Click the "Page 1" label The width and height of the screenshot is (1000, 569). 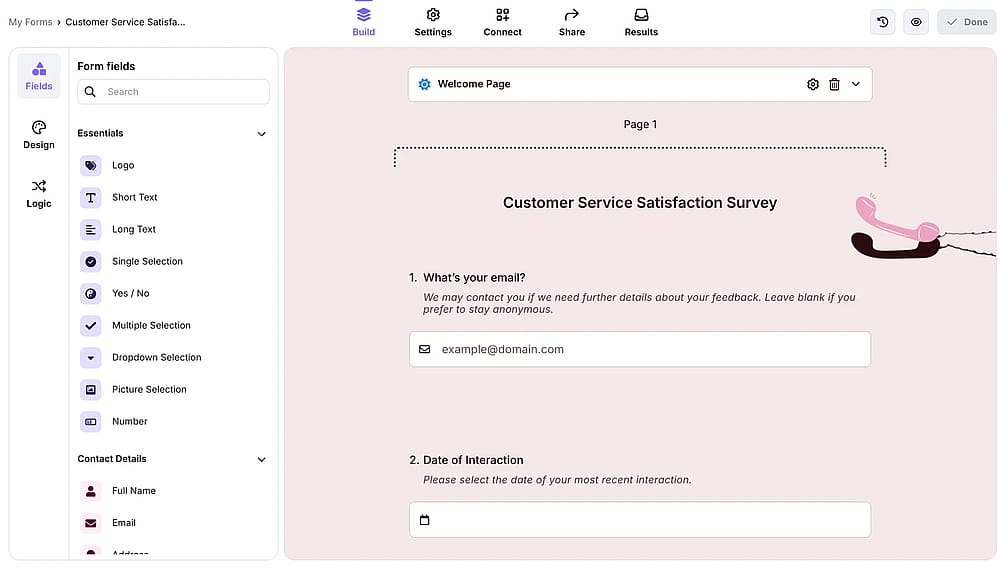click(x=640, y=124)
